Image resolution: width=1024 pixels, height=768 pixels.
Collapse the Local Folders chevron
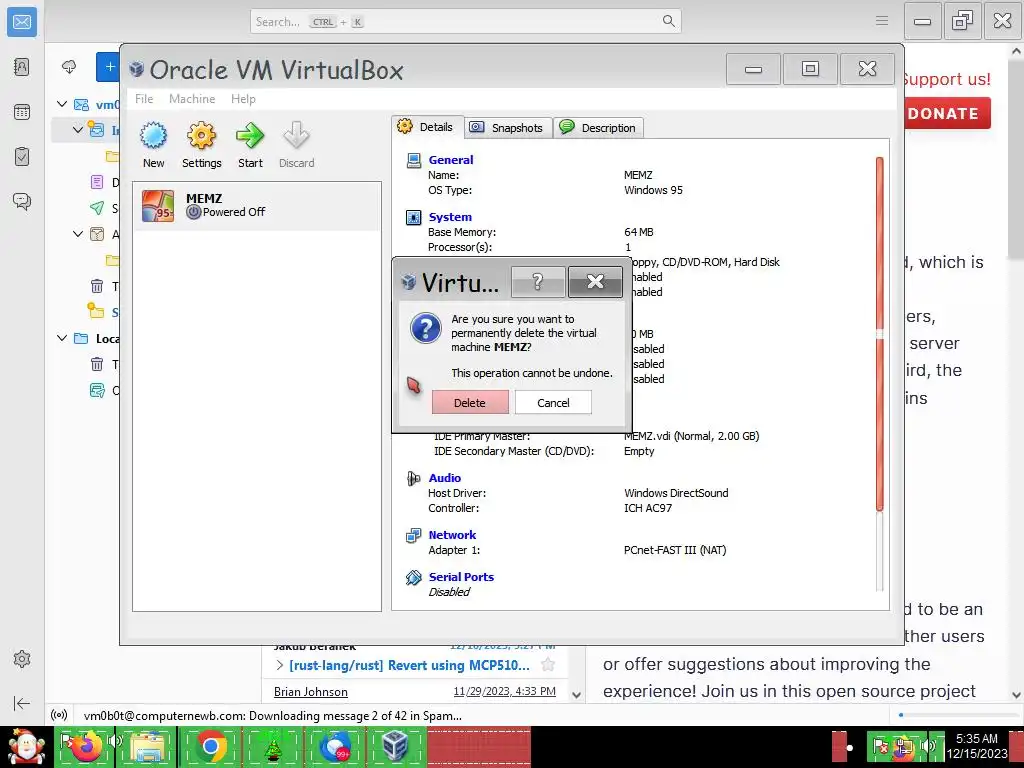pos(62,338)
